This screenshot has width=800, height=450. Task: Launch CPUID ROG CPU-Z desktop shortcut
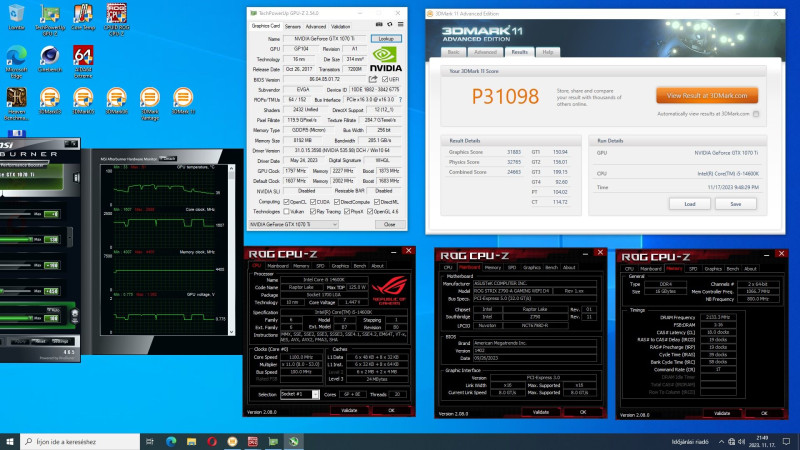(x=116, y=20)
